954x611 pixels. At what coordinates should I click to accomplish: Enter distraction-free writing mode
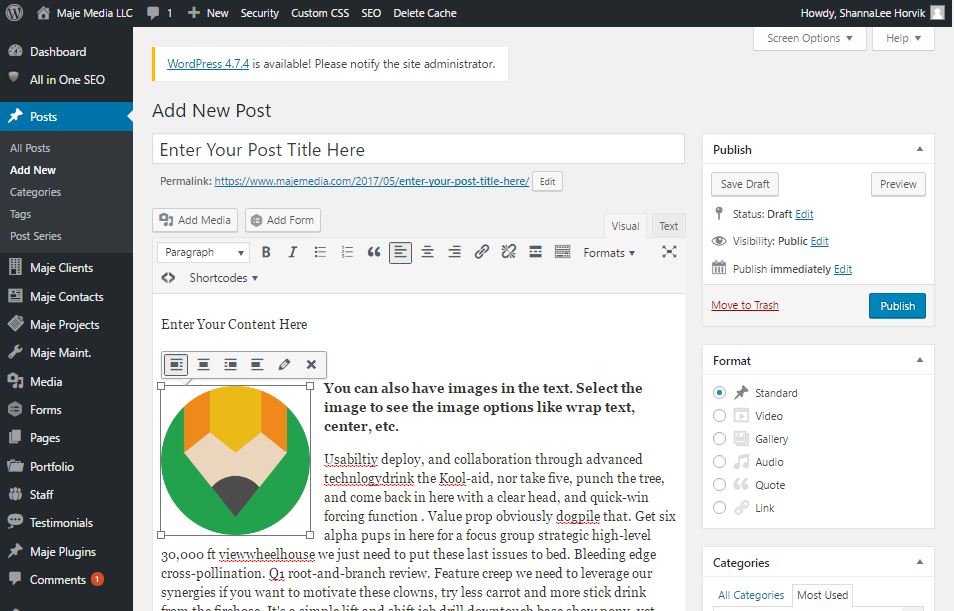pos(669,252)
